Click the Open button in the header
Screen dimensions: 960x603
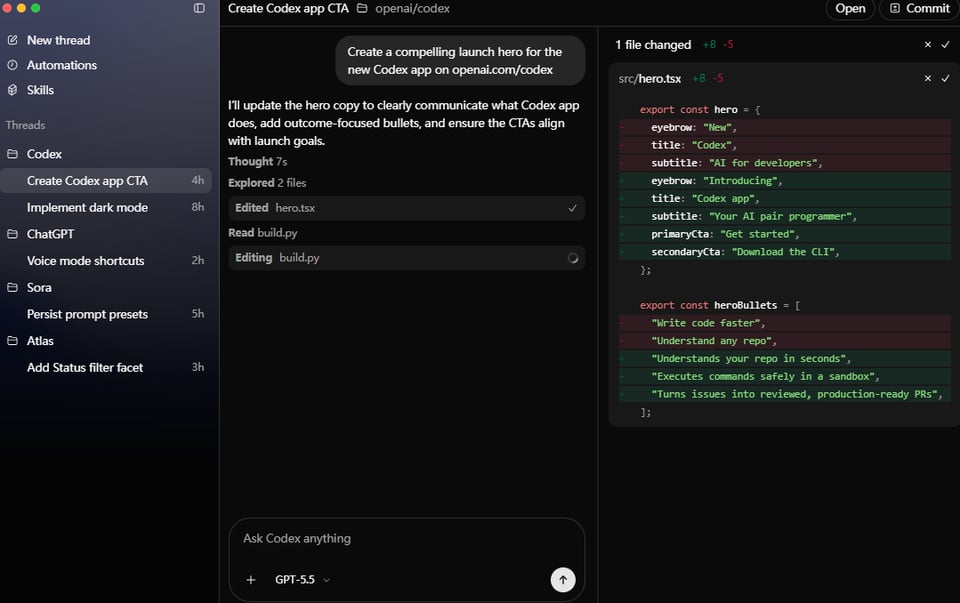tap(850, 9)
